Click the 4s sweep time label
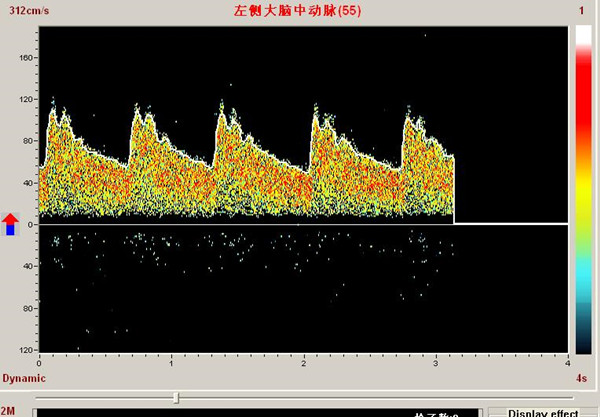600x417 pixels. tap(579, 378)
